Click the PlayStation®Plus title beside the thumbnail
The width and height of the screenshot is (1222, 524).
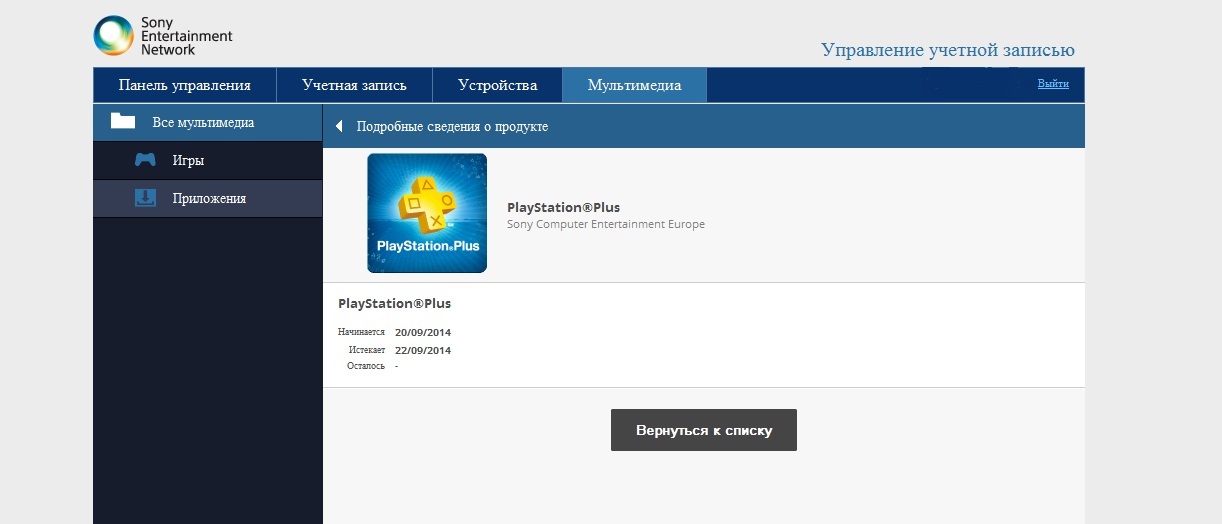pyautogui.click(x=563, y=208)
